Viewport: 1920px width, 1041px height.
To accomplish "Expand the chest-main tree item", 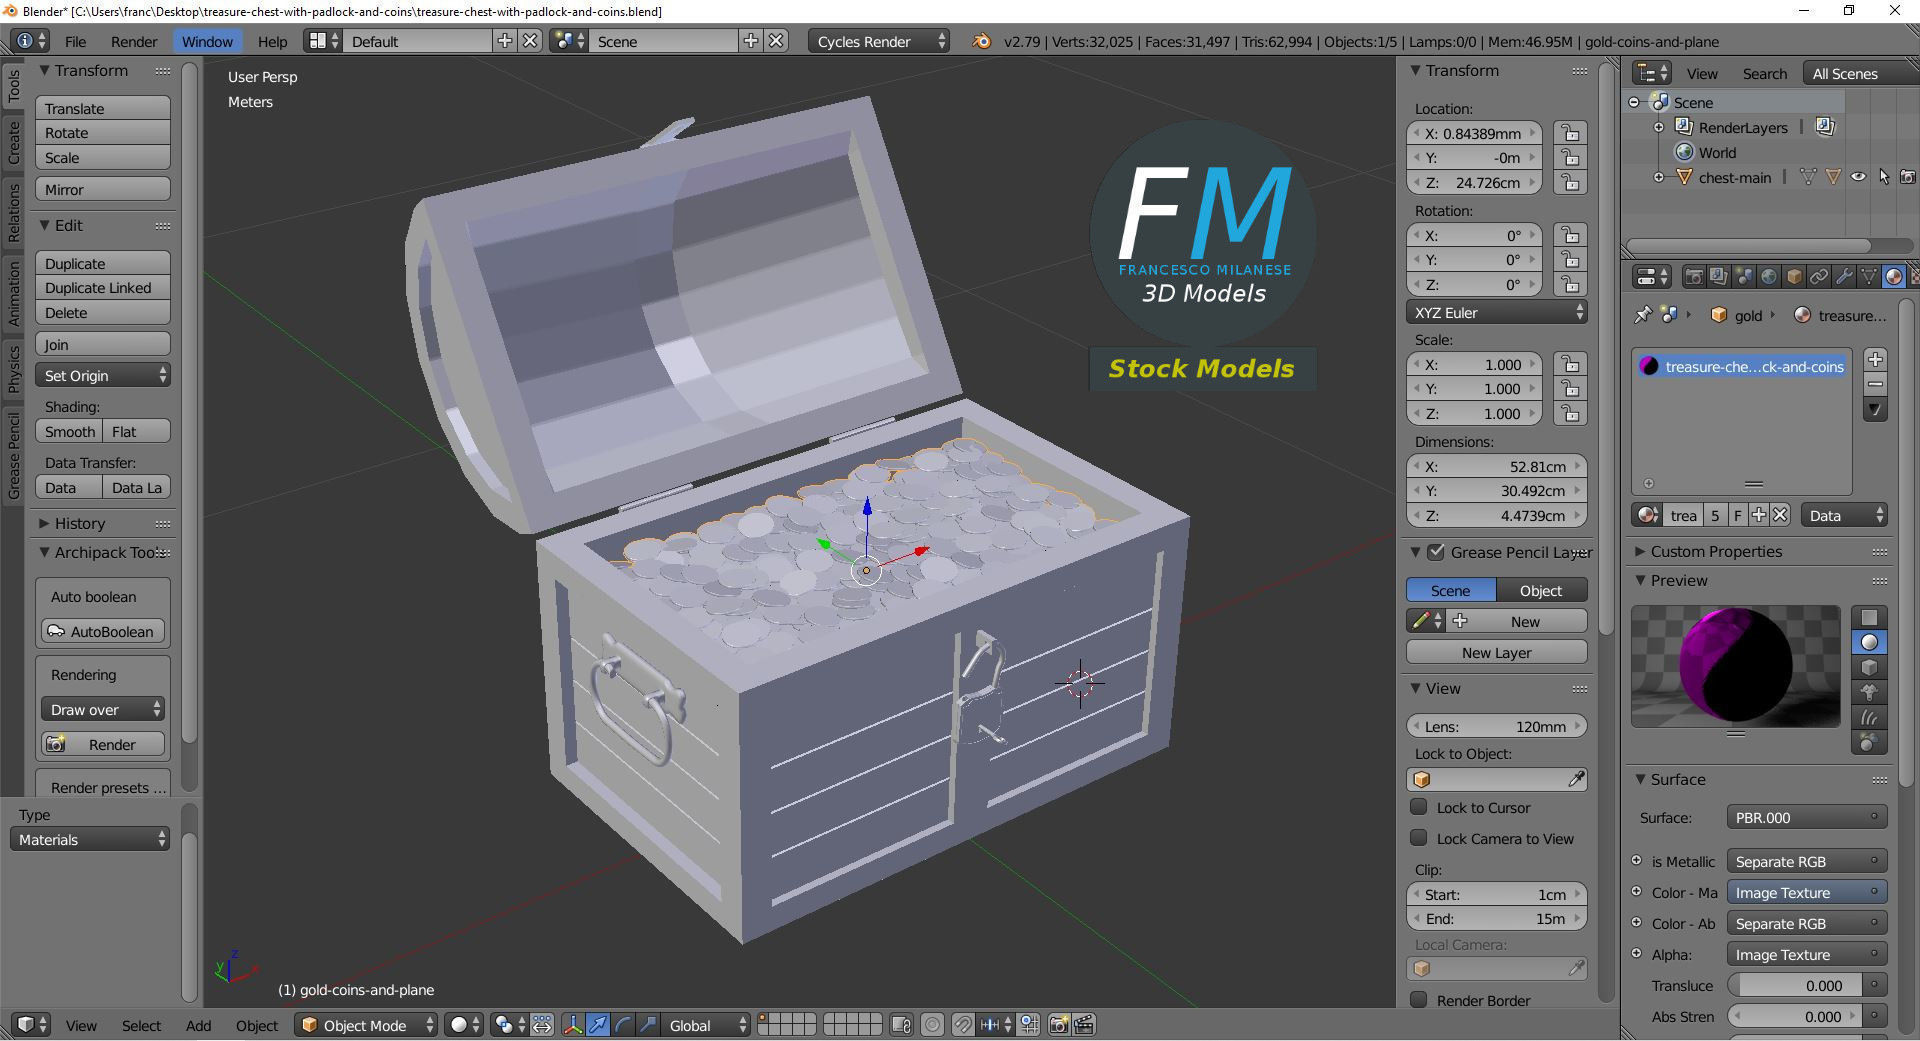I will click(x=1659, y=177).
